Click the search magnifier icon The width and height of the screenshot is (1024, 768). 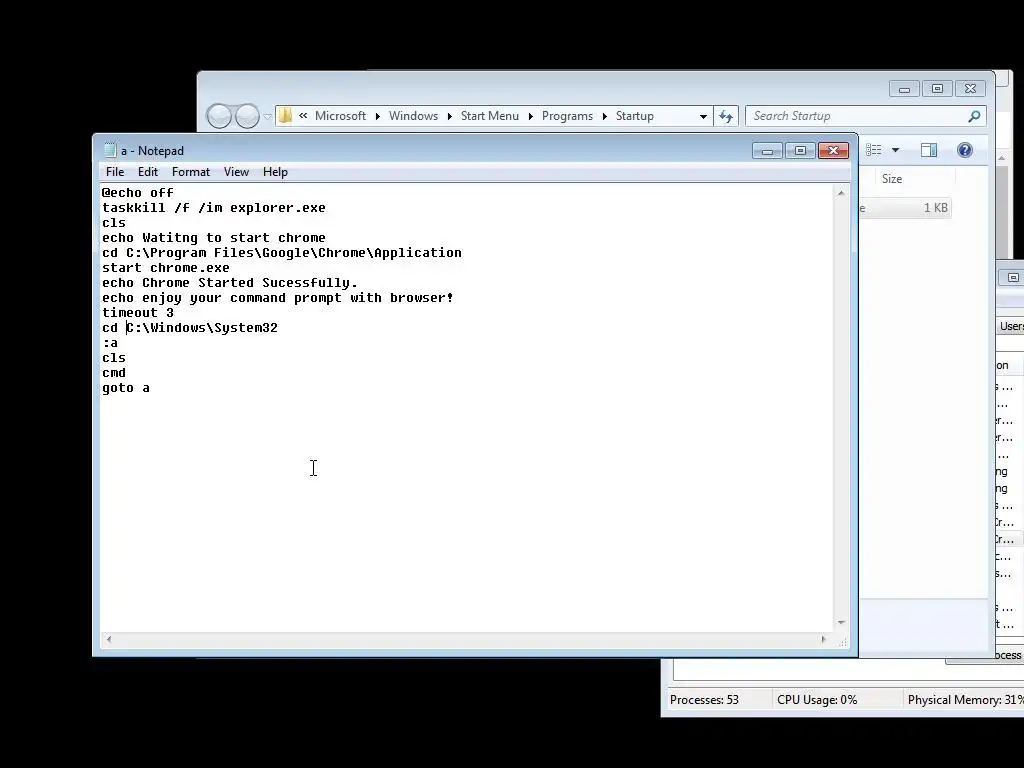click(974, 116)
